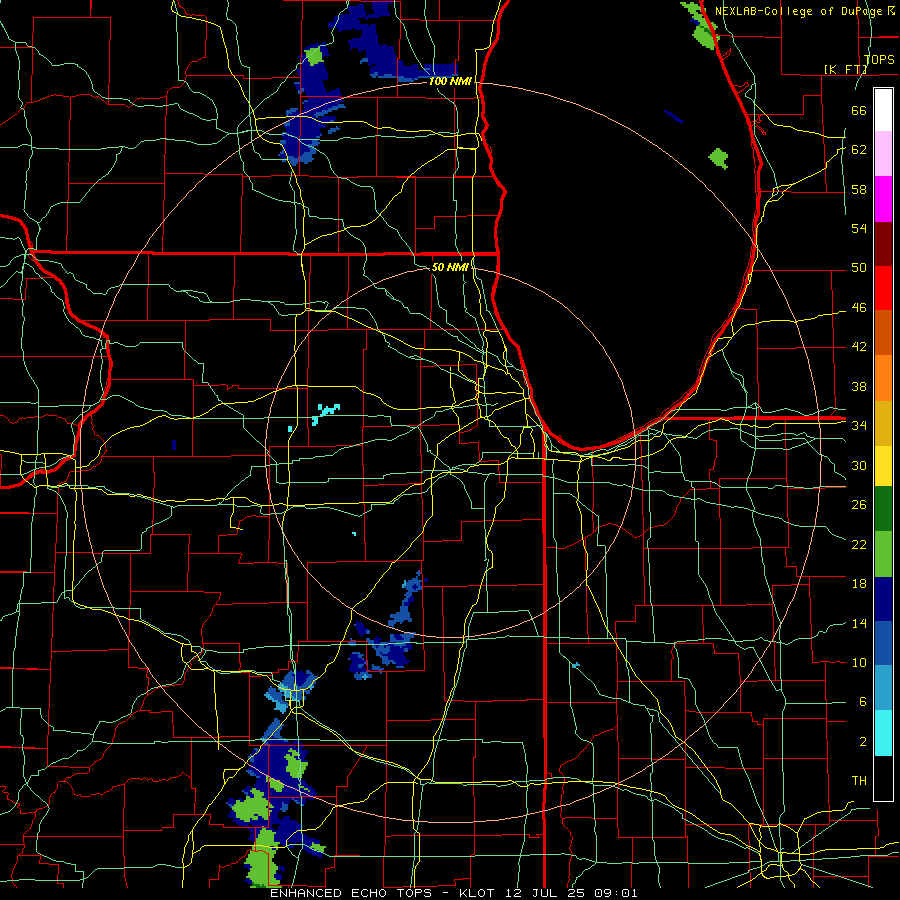Click the K FT units label
The height and width of the screenshot is (900, 900).
click(x=845, y=69)
